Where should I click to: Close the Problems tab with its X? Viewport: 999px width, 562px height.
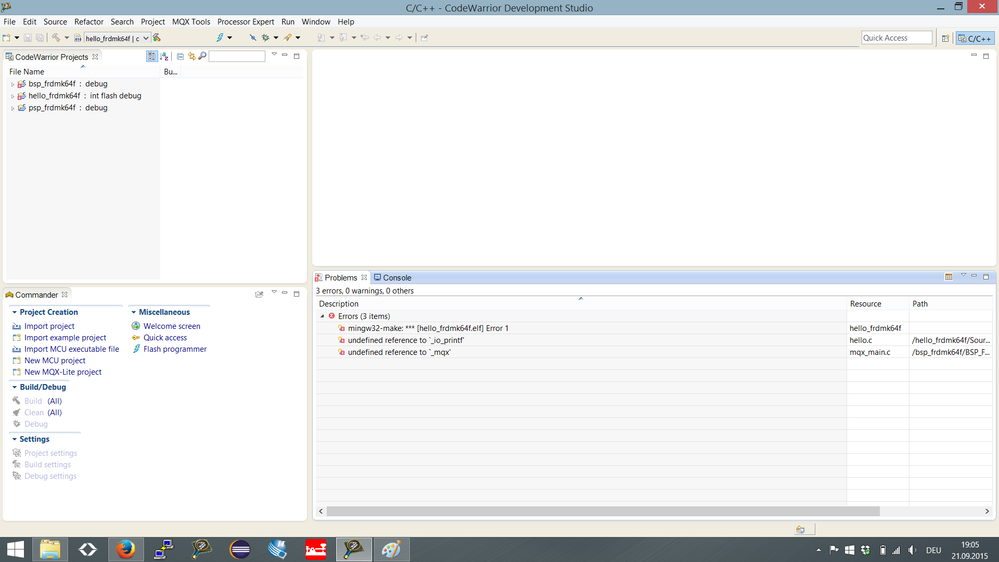click(364, 277)
